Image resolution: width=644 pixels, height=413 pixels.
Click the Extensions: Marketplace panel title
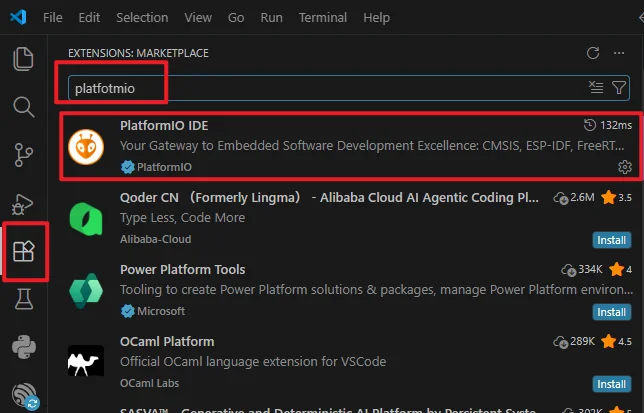[x=138, y=53]
